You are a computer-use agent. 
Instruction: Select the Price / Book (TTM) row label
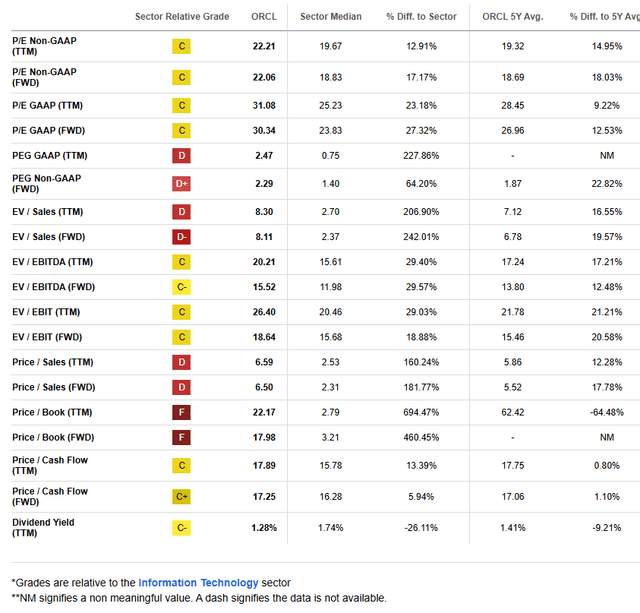tap(52, 412)
